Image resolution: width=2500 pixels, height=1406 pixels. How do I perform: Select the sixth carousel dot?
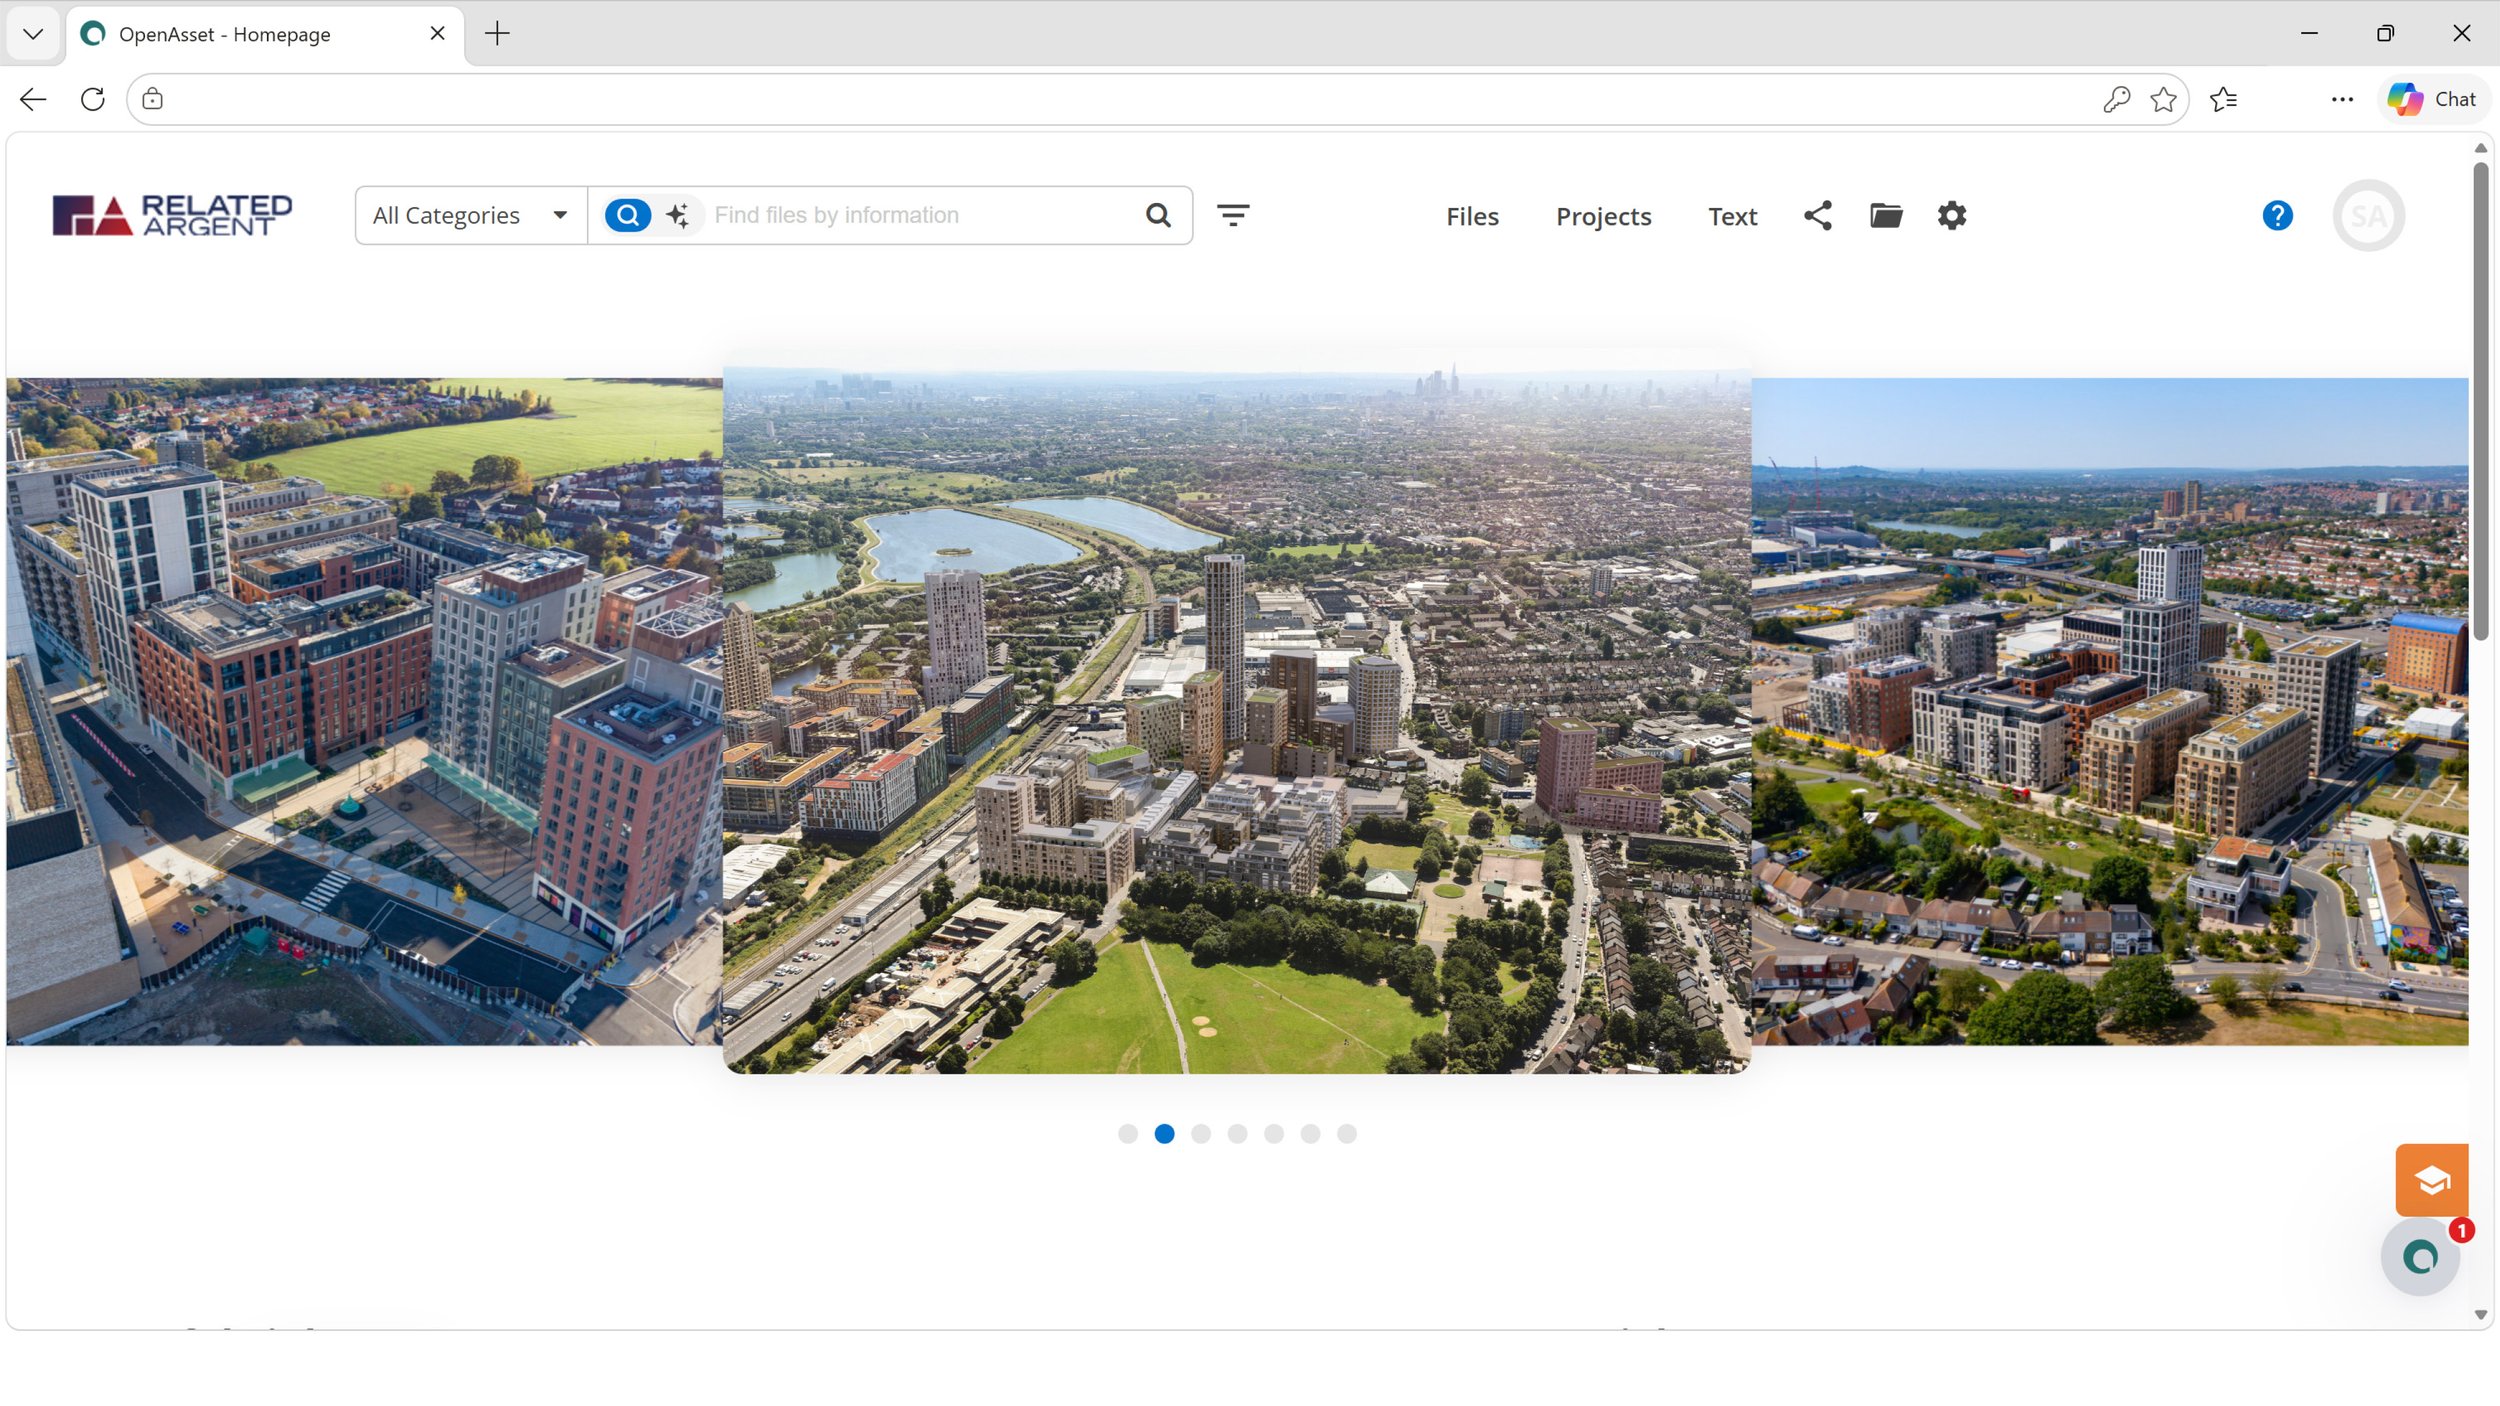click(x=1310, y=1133)
